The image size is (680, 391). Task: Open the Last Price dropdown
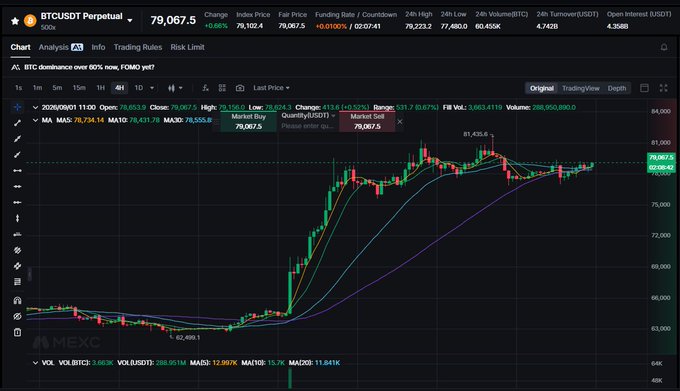tap(271, 88)
